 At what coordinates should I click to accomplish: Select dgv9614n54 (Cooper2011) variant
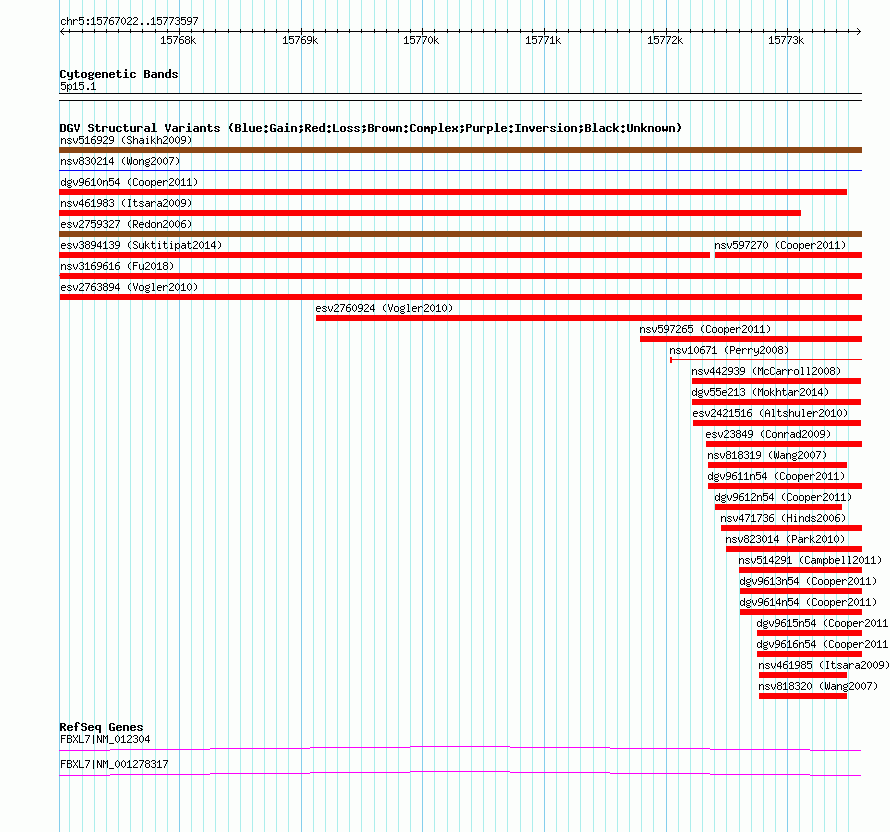[x=808, y=602]
